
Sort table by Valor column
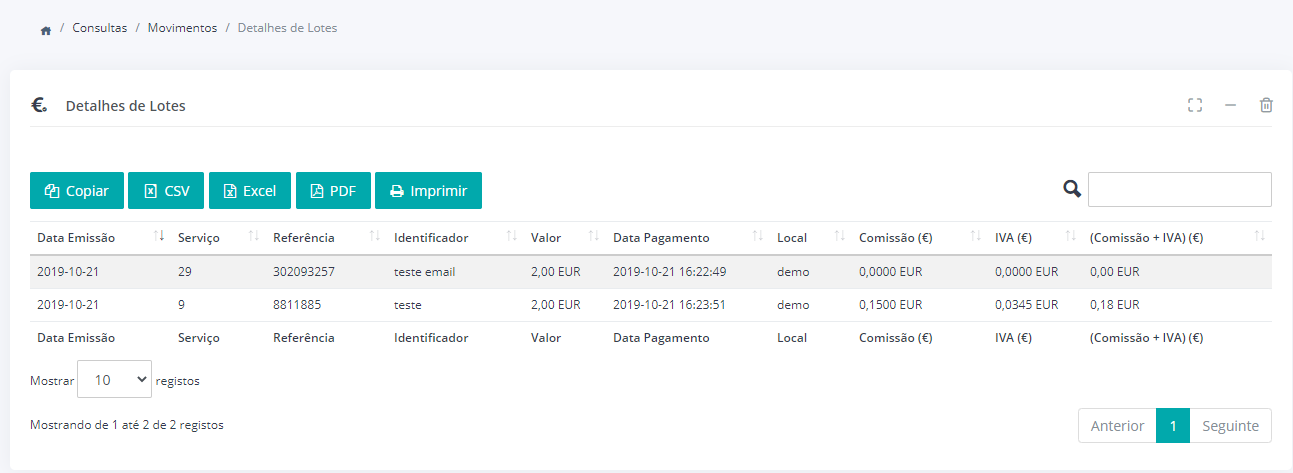coord(593,237)
